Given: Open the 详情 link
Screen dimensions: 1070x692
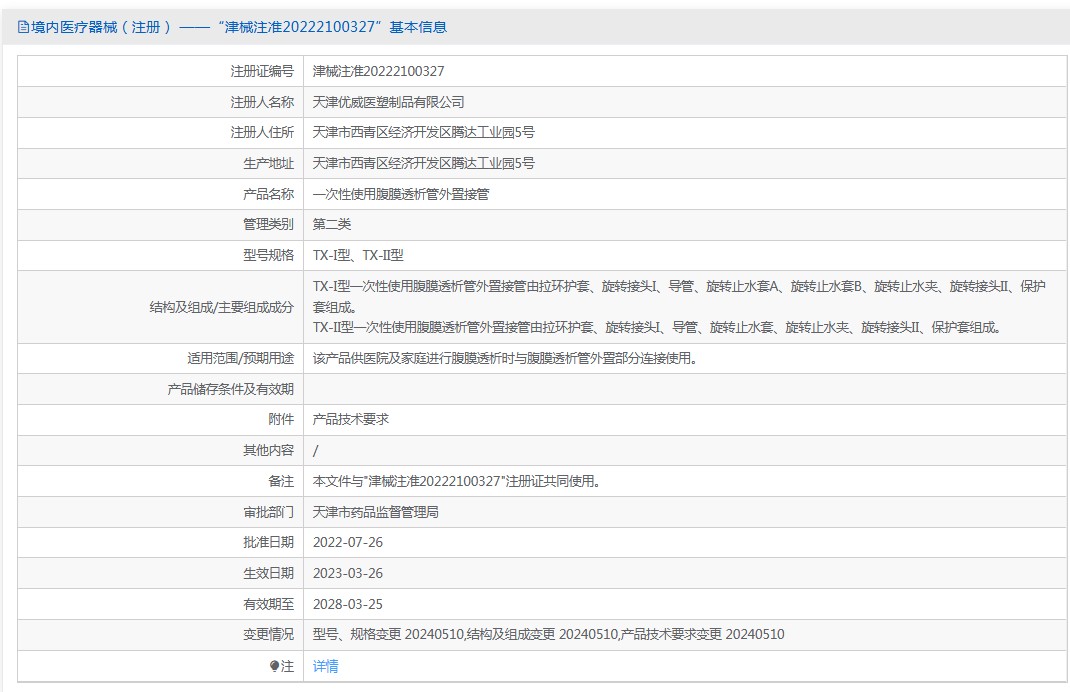Looking at the screenshot, I should click(x=326, y=666).
